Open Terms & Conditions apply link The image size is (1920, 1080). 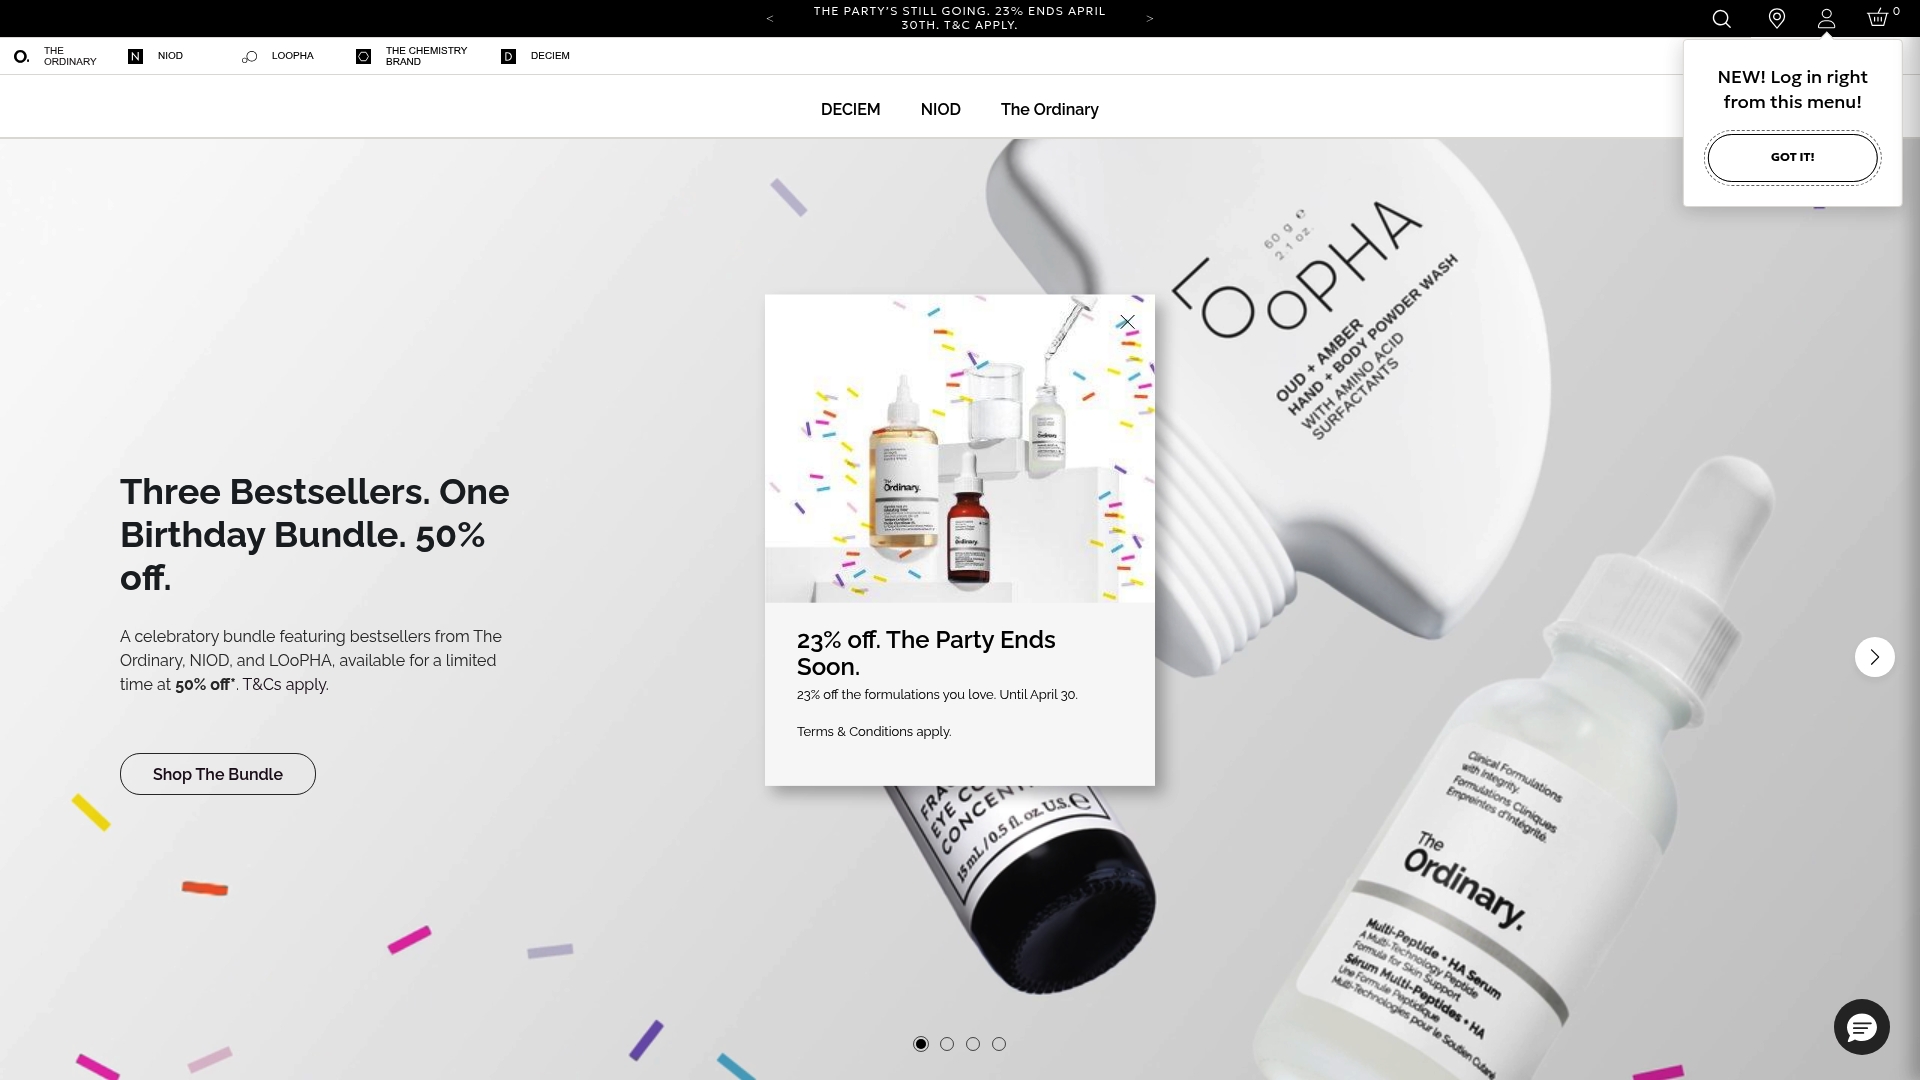tap(874, 732)
